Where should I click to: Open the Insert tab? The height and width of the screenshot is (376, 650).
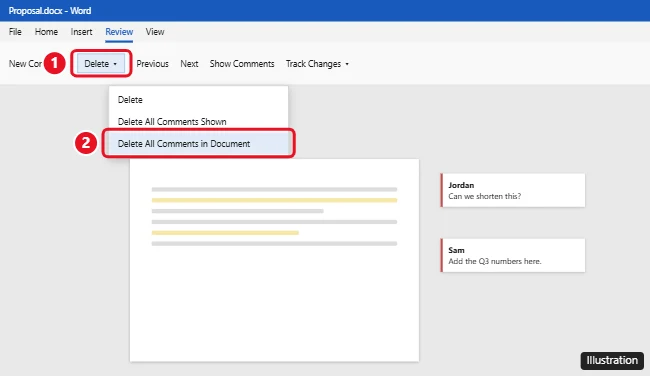click(x=81, y=32)
